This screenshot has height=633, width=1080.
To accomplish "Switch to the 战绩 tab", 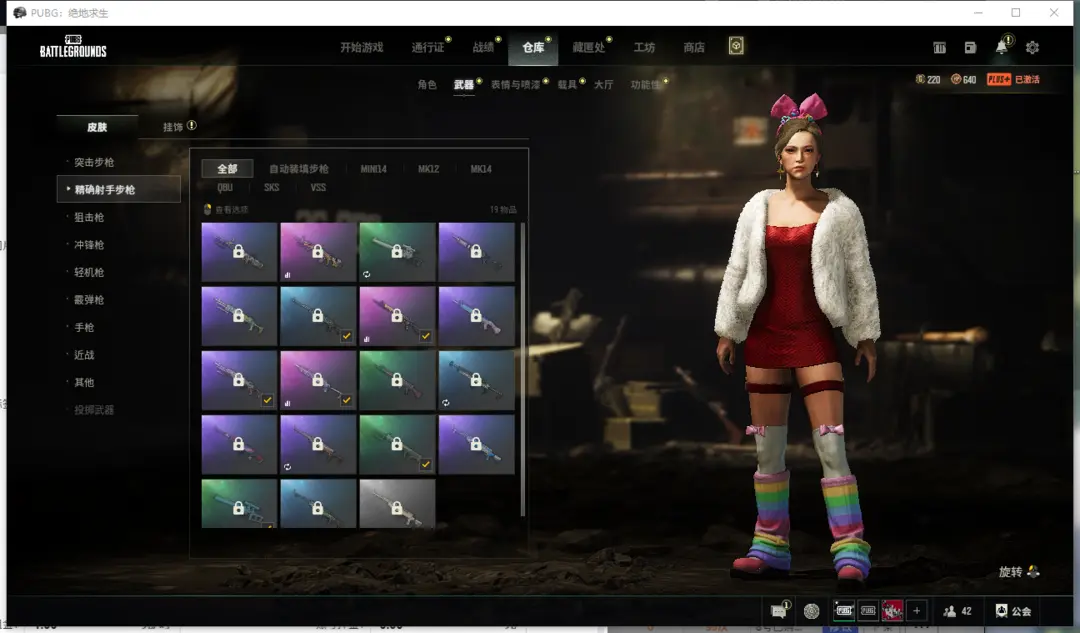I will pyautogui.click(x=484, y=47).
